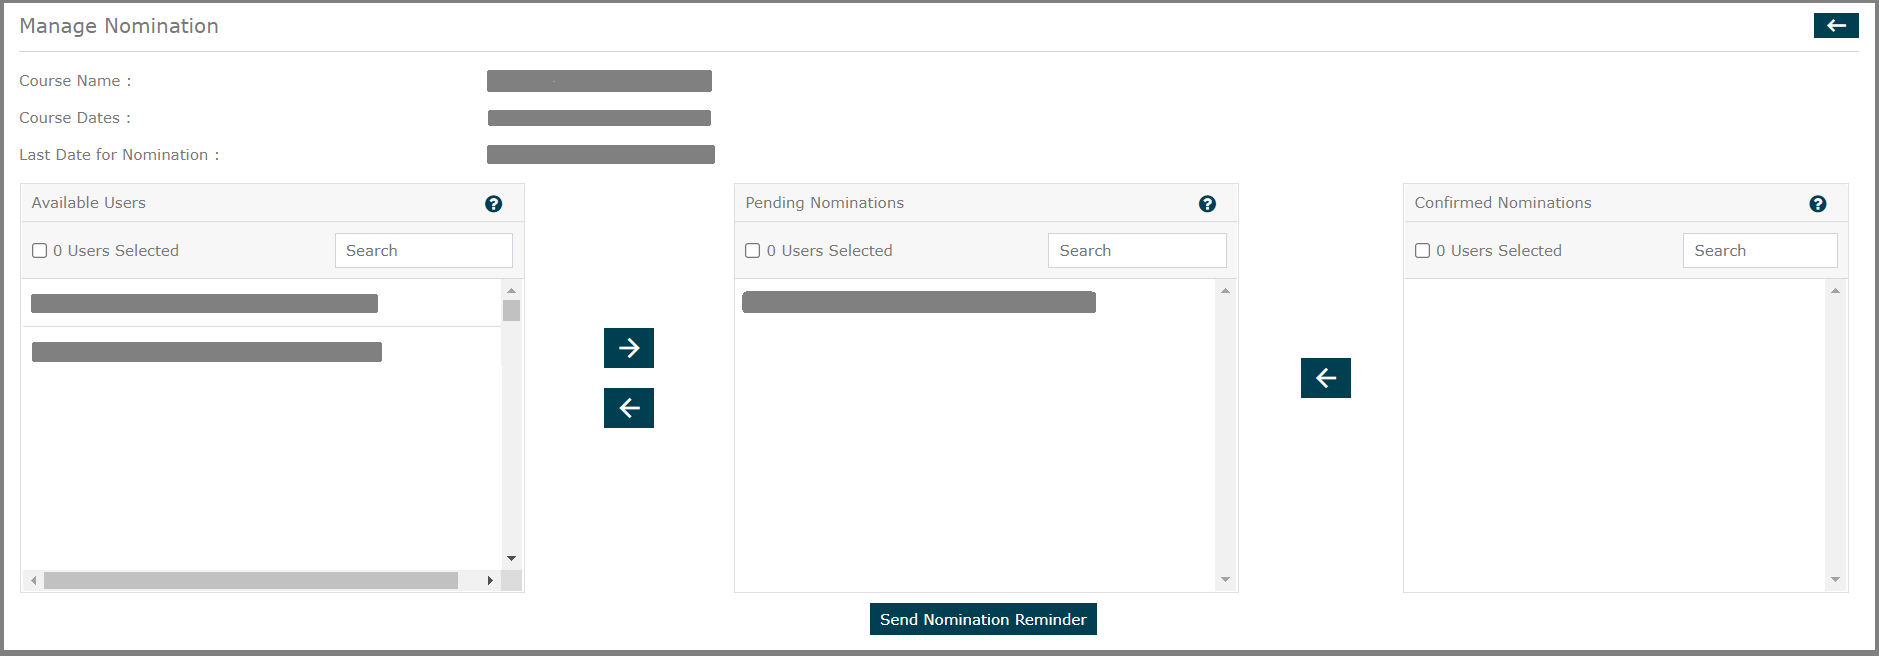Open help icon for Available Users
The width and height of the screenshot is (1879, 656).
click(493, 204)
